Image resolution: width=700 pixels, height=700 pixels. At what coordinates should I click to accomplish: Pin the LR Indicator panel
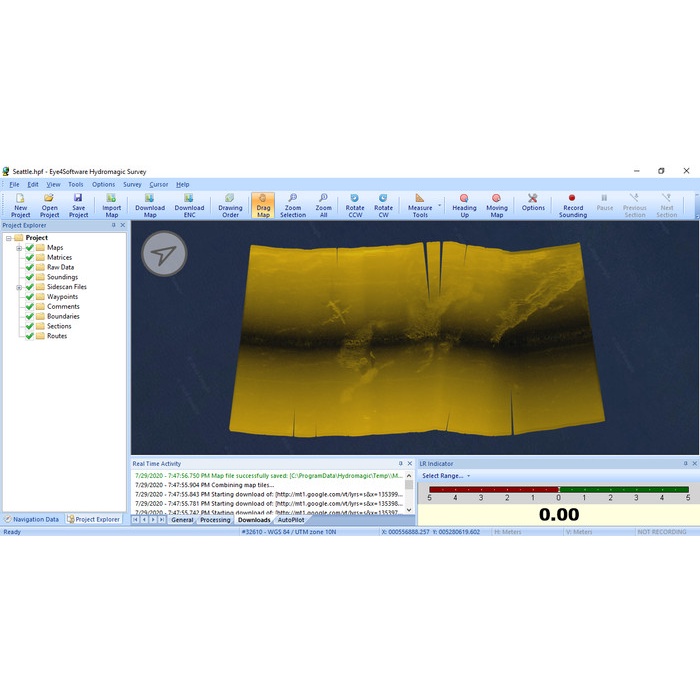click(685, 463)
